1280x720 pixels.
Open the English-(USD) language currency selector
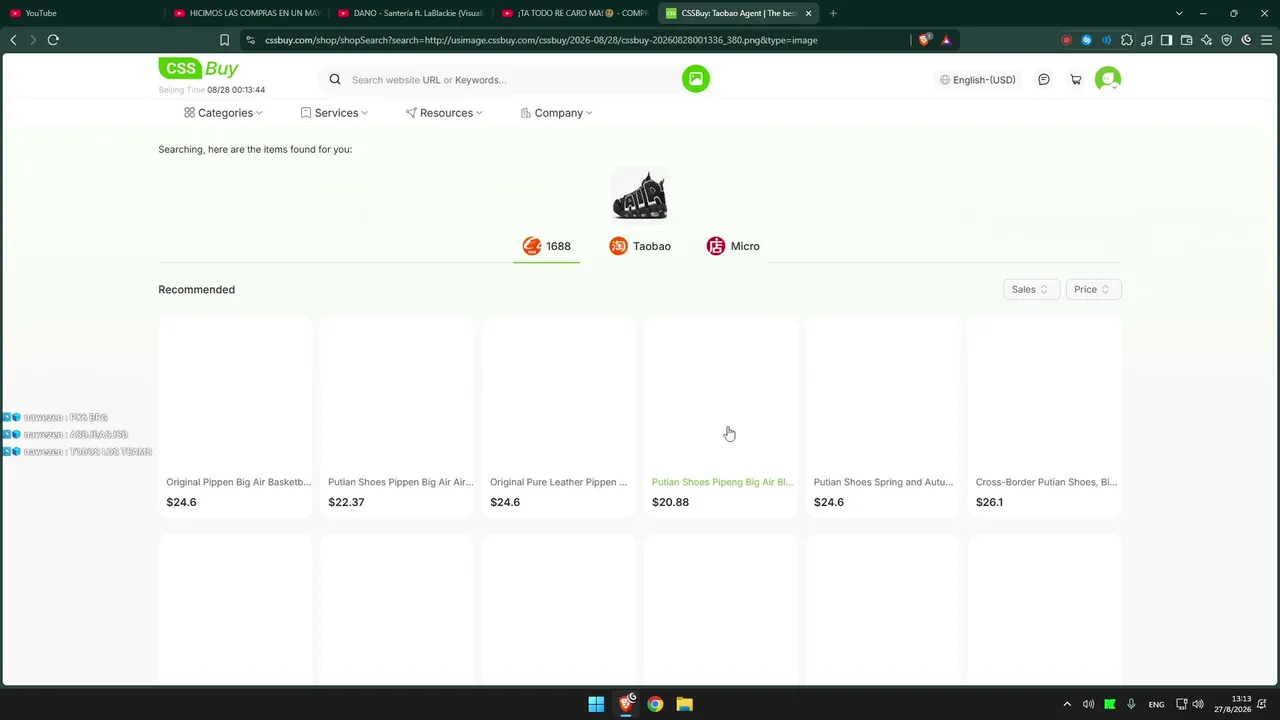[978, 80]
